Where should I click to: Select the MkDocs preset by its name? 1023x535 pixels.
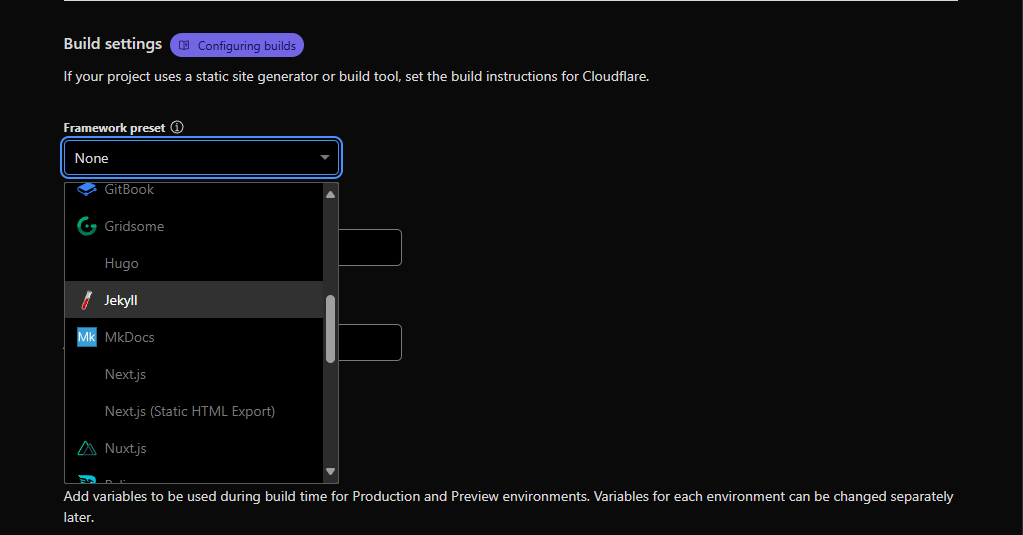[130, 337]
